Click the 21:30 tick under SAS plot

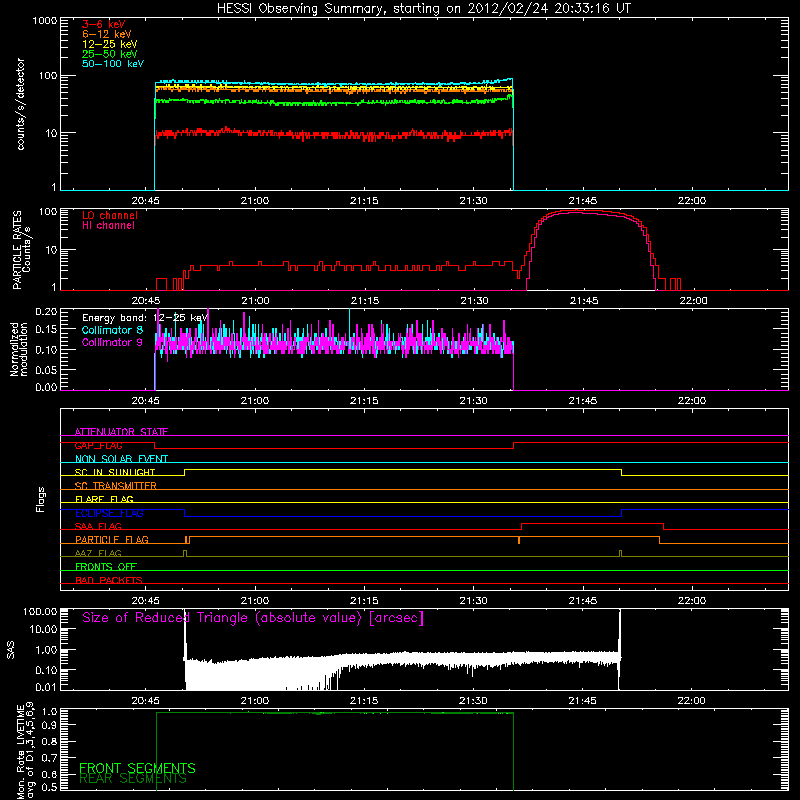473,701
